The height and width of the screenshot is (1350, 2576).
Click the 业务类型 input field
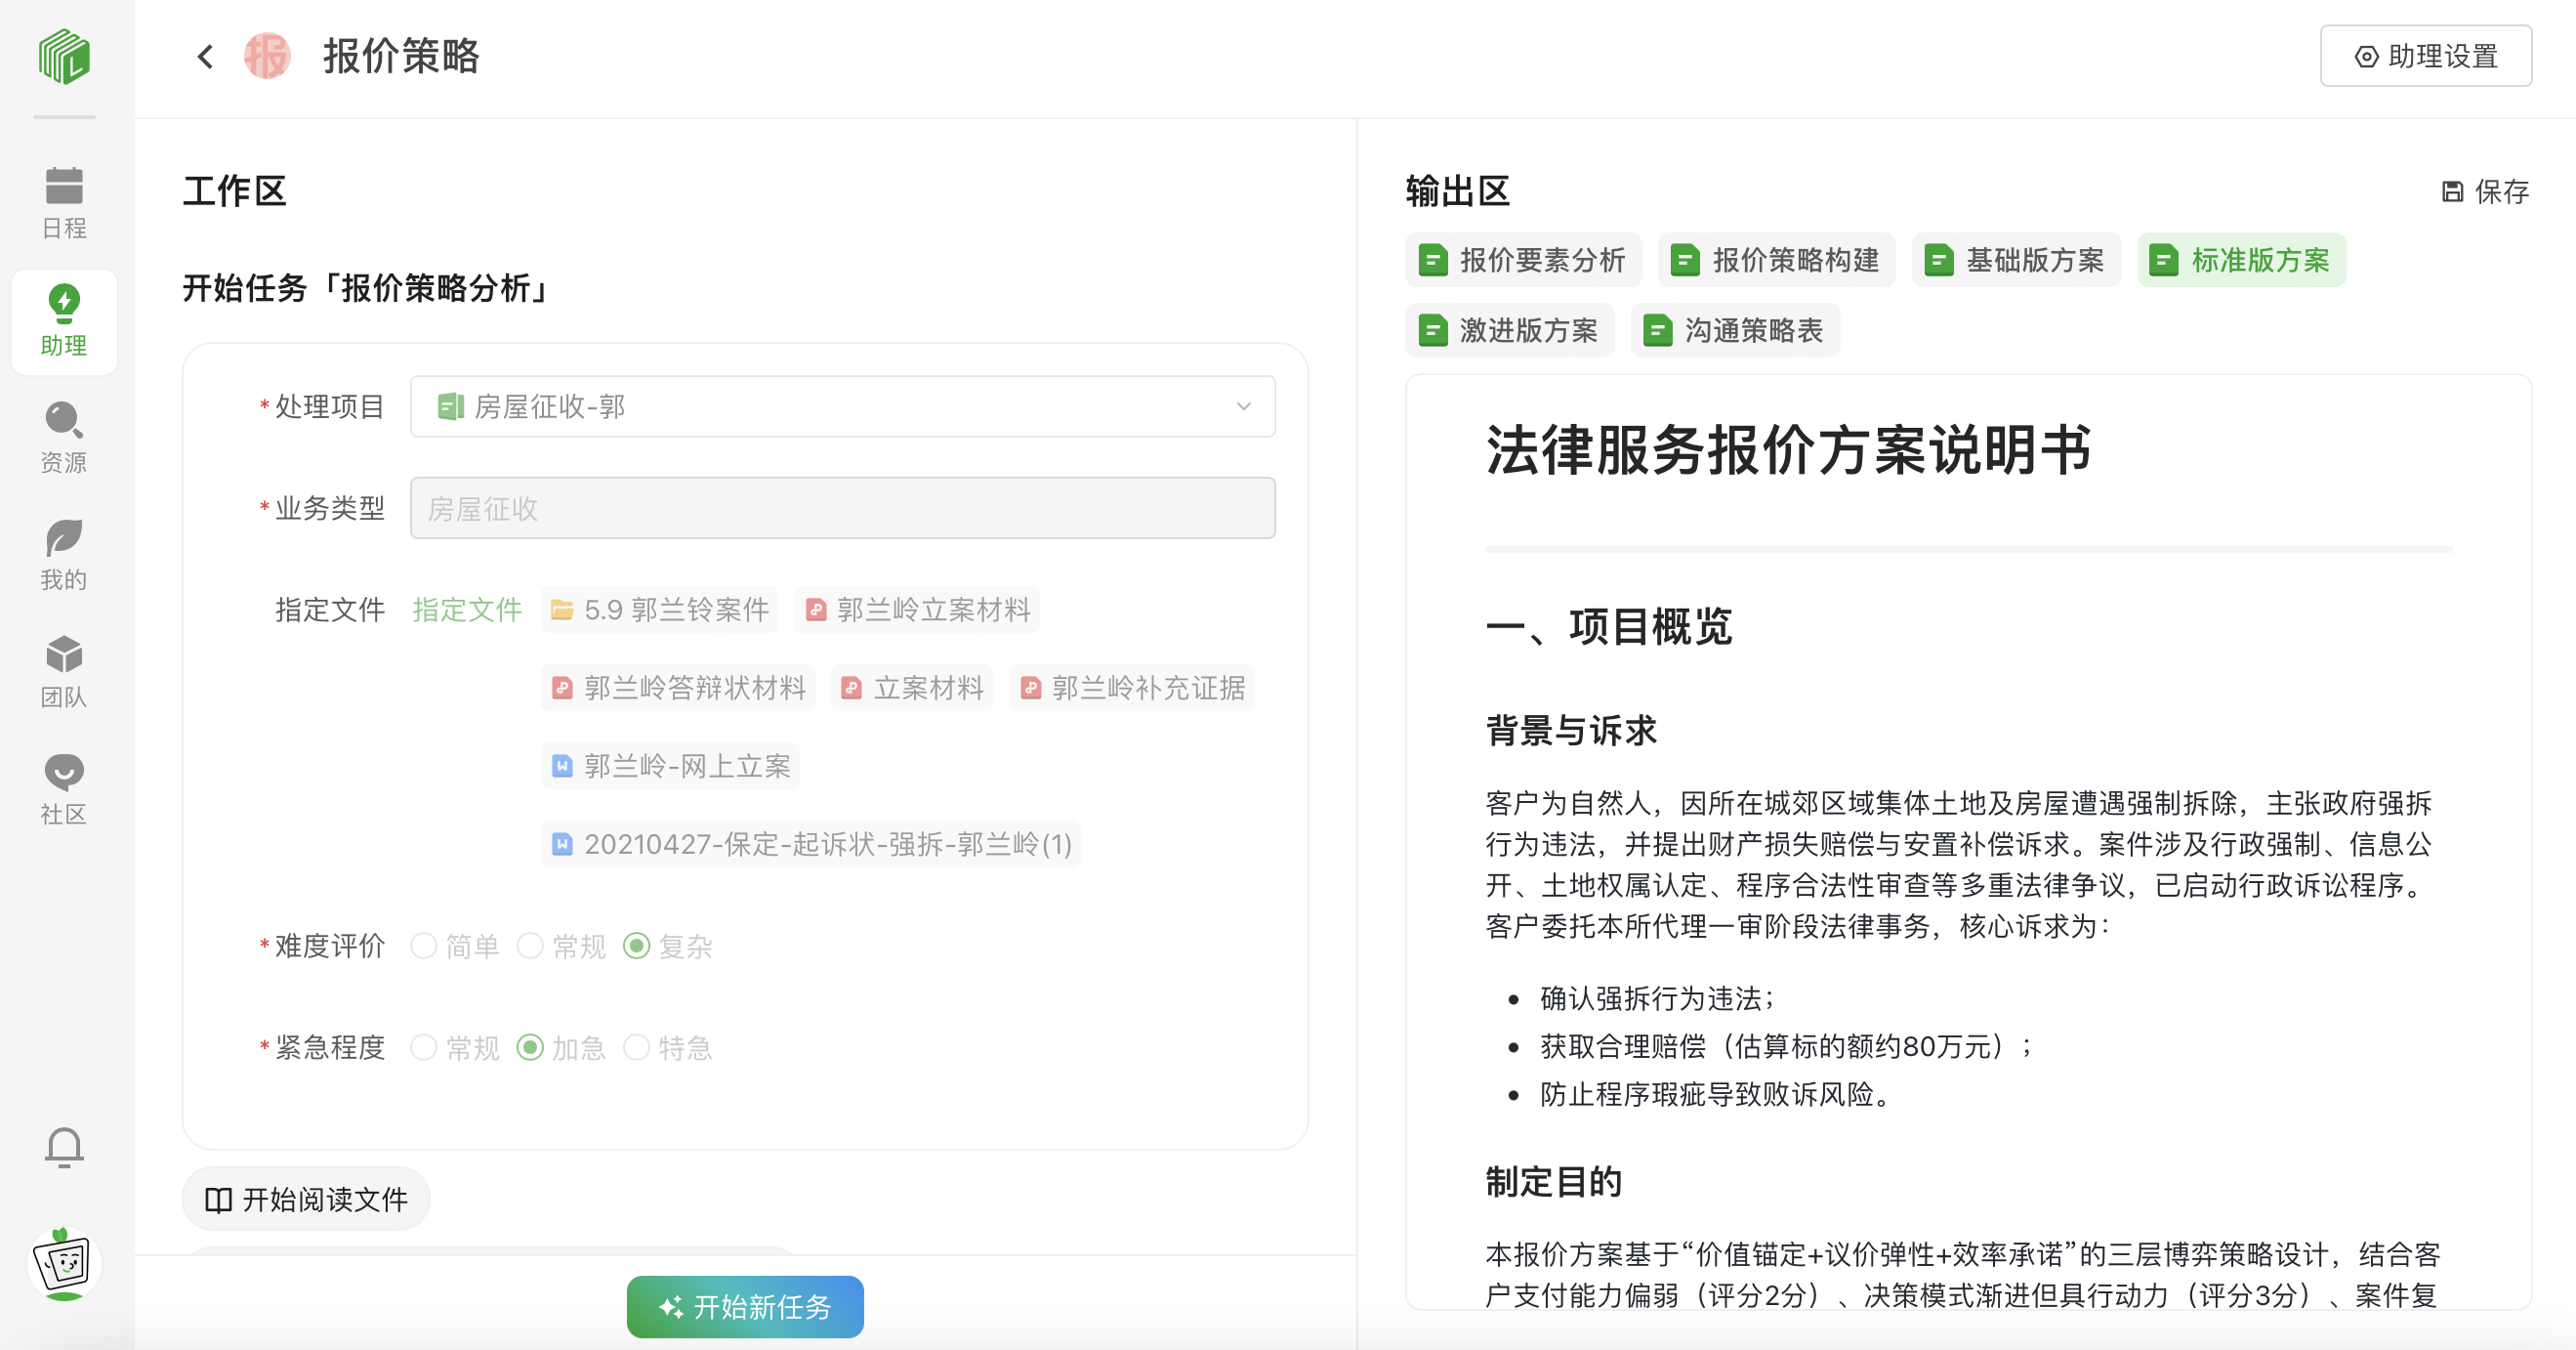tap(842, 508)
